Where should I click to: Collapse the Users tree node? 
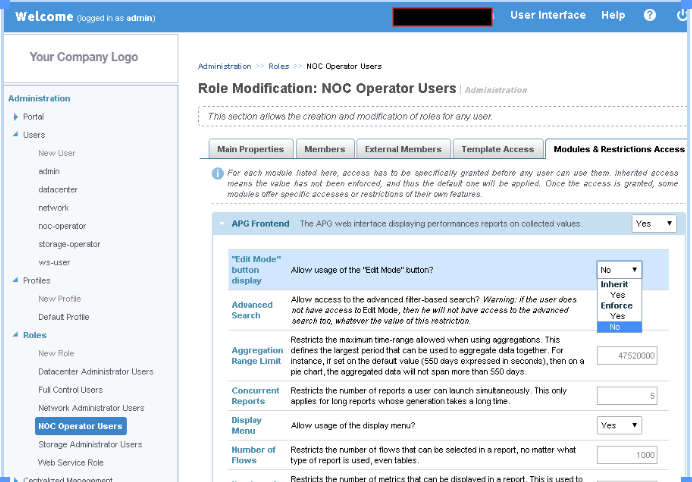(15, 135)
